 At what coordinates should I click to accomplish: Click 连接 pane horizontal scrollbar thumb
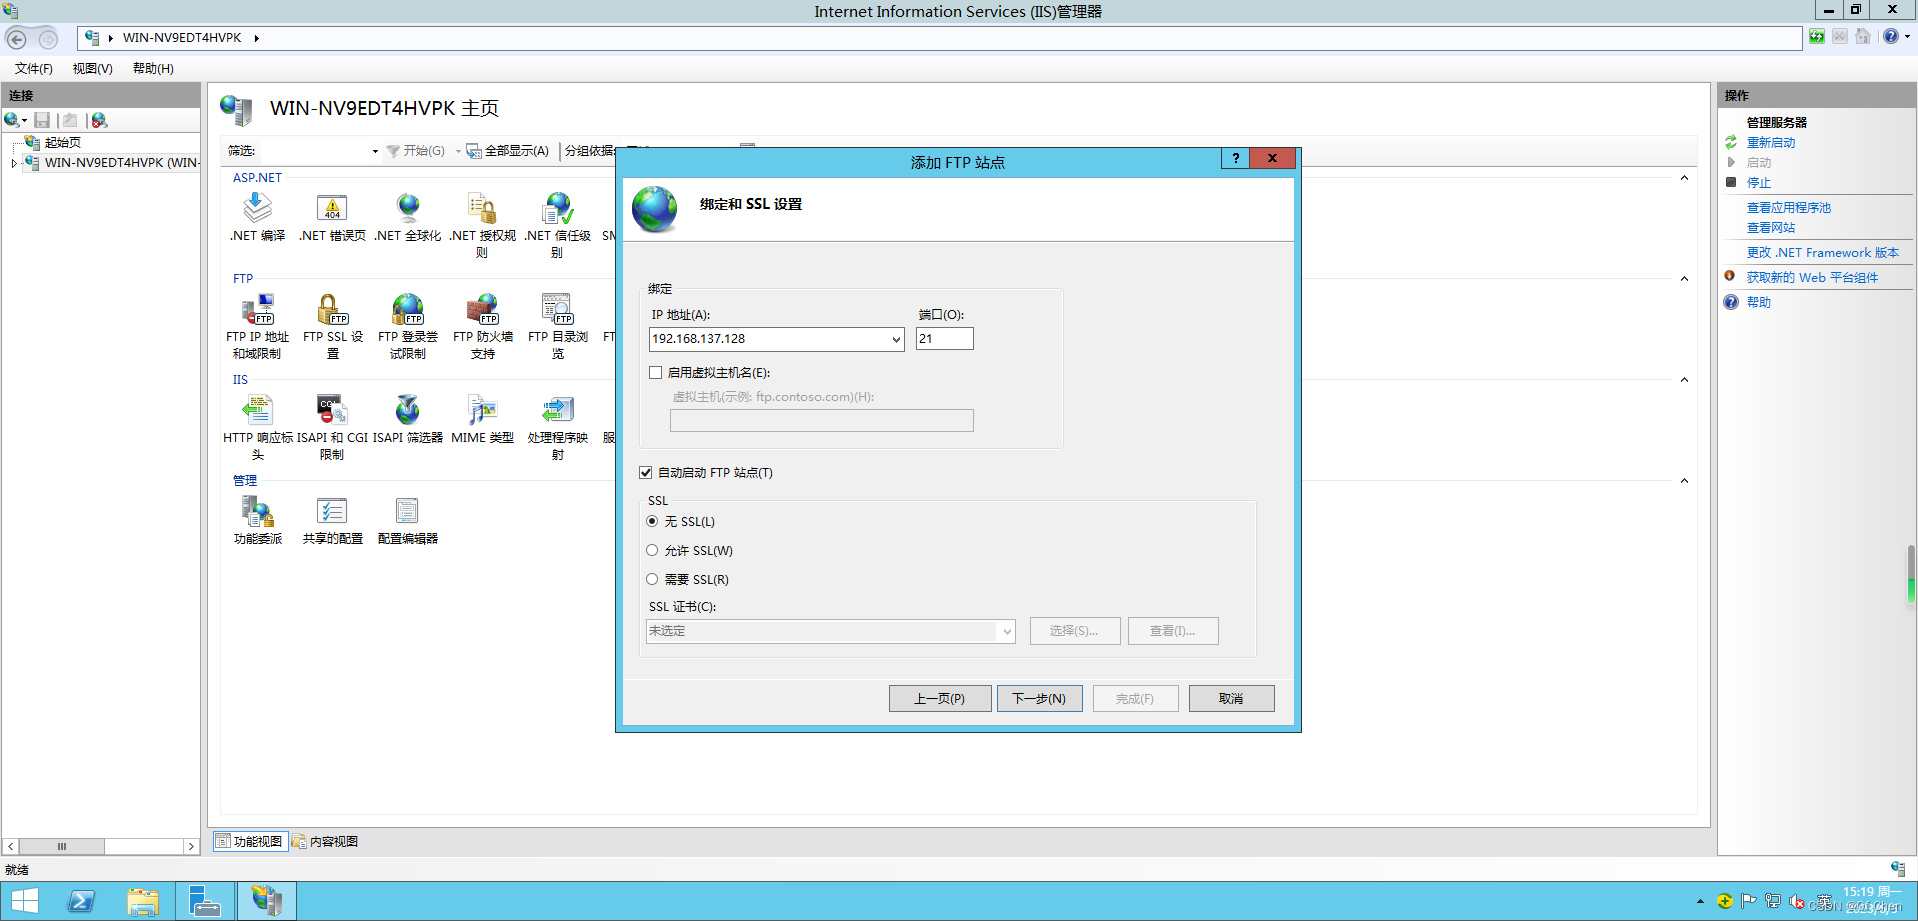tap(62, 846)
